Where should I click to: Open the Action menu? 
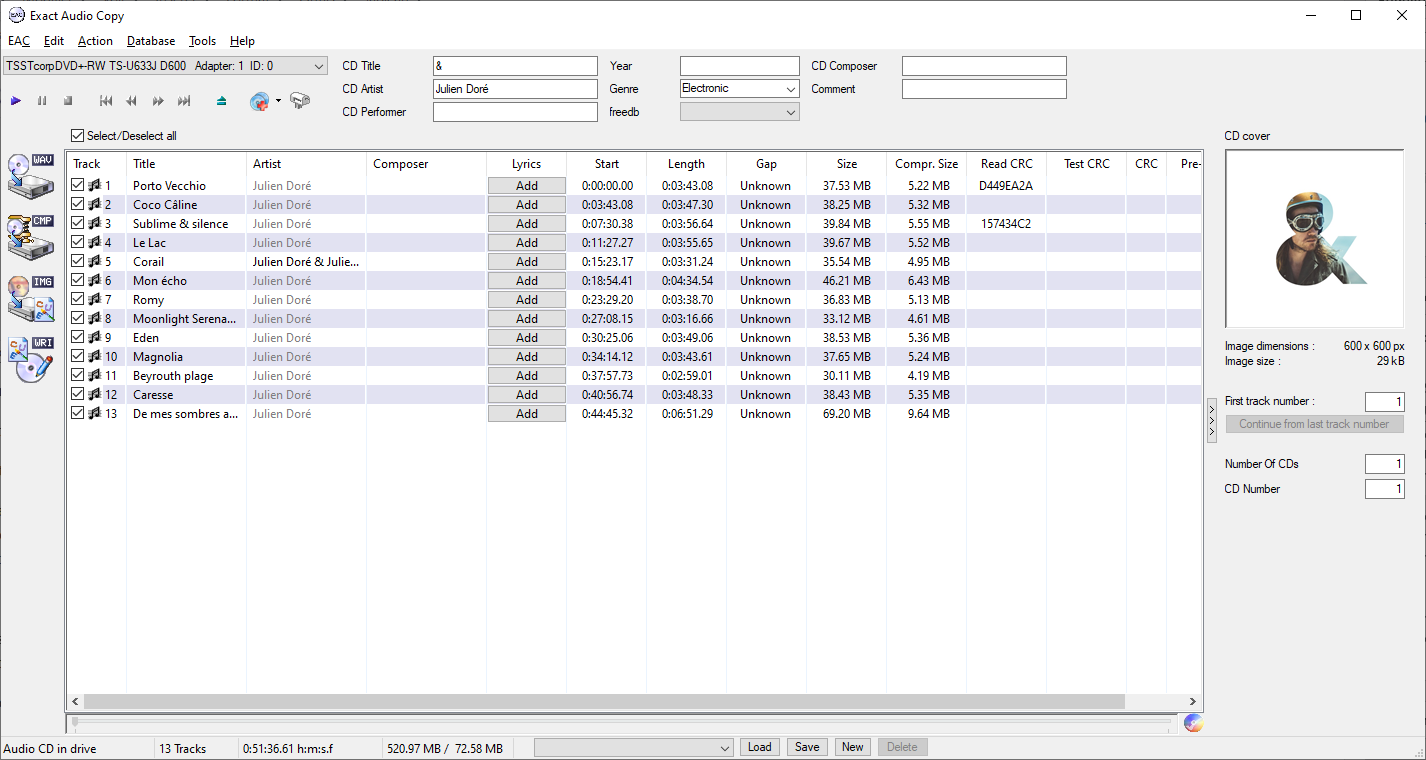(x=95, y=41)
